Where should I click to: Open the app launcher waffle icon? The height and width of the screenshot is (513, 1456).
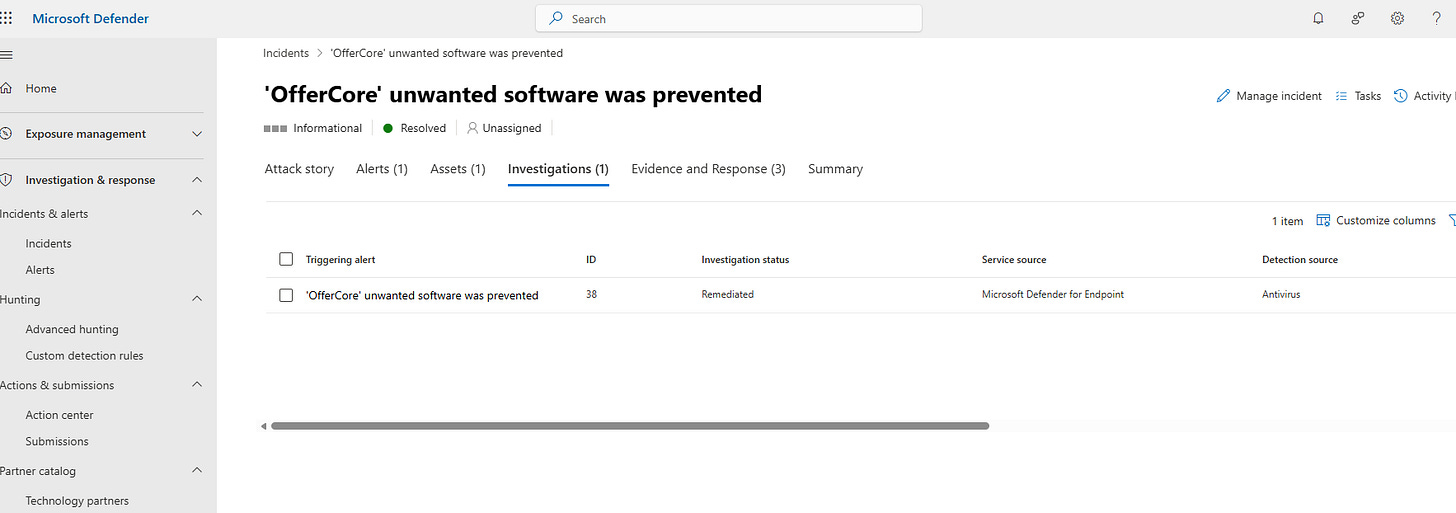point(6,18)
